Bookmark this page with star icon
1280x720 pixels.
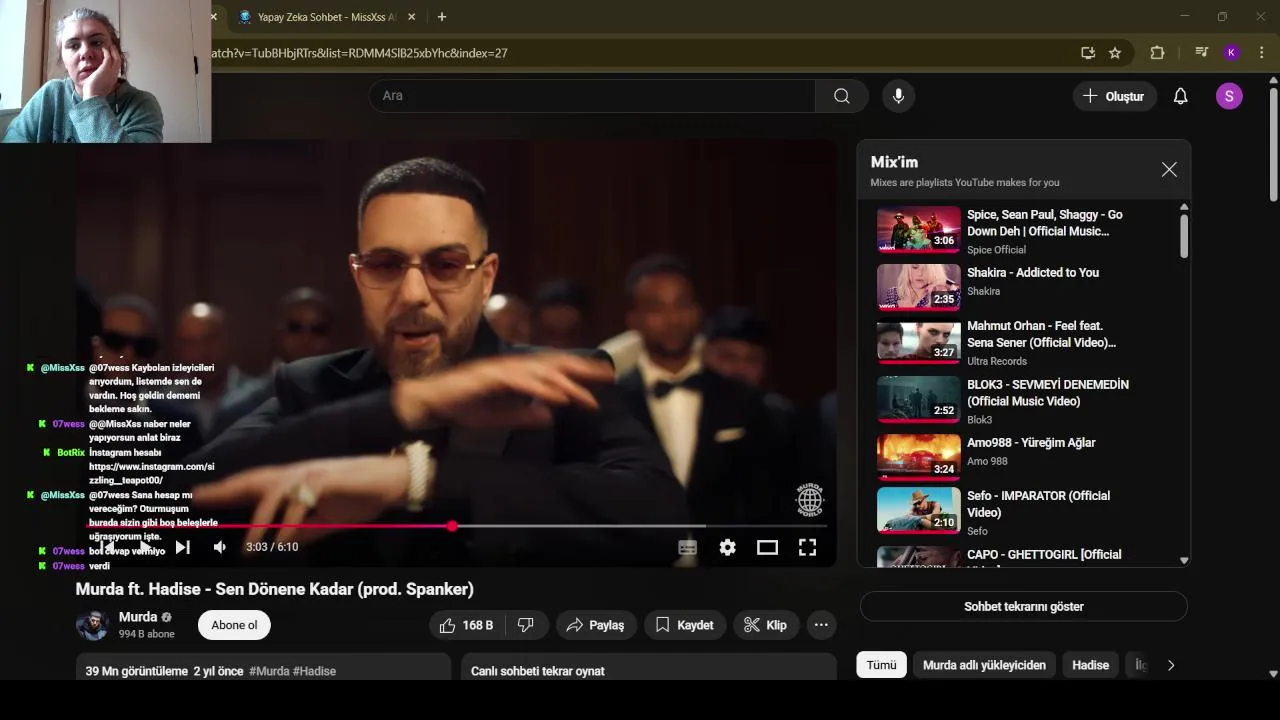(x=1115, y=53)
